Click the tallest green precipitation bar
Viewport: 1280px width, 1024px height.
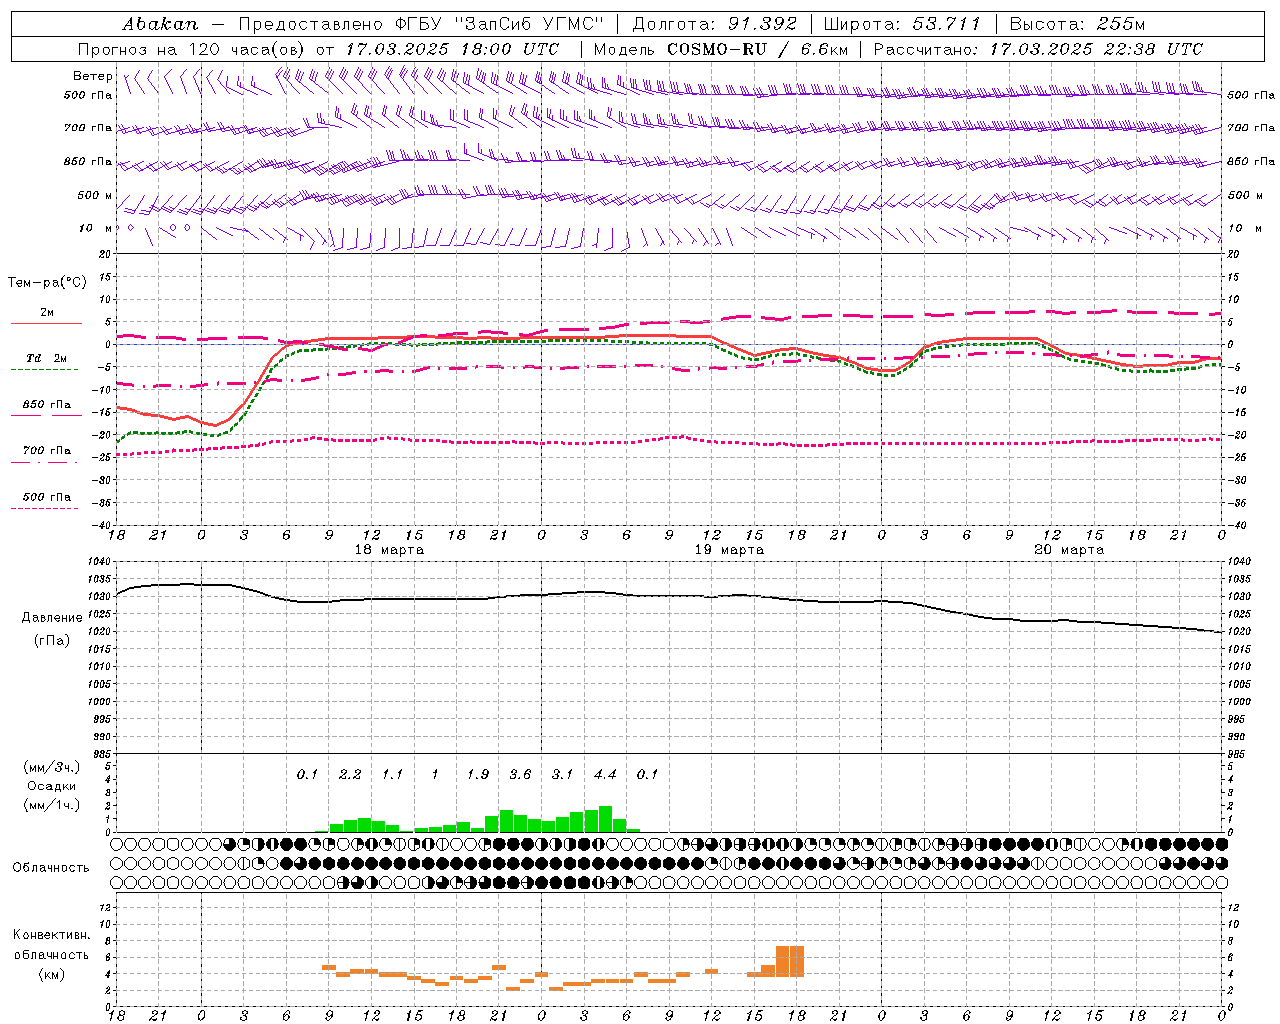(x=605, y=819)
